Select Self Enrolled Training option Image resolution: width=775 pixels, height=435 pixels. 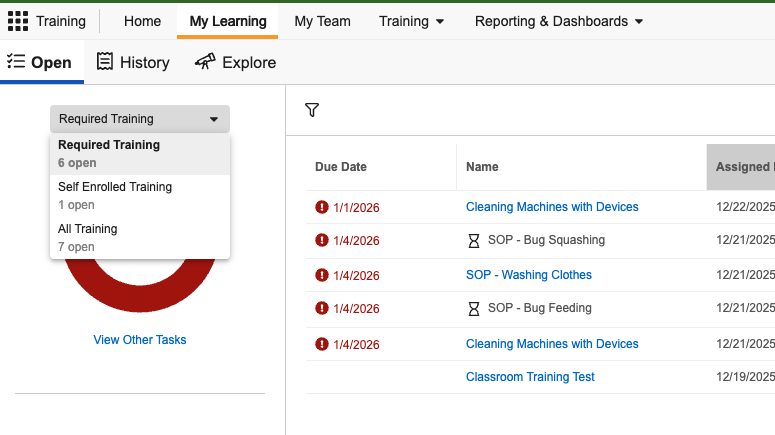115,195
